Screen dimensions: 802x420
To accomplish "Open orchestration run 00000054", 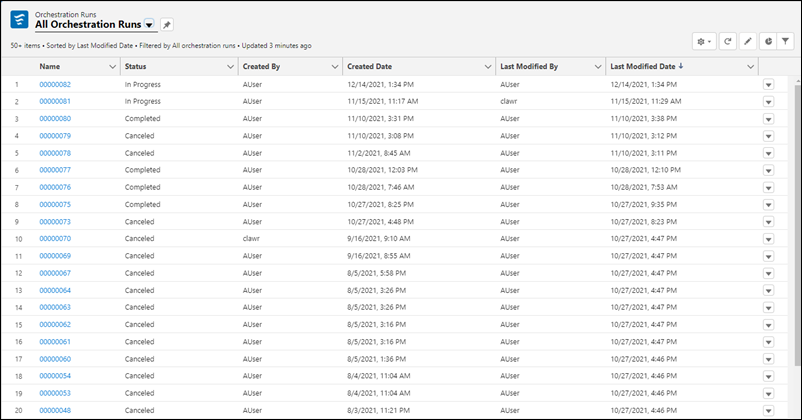I will [55, 376].
